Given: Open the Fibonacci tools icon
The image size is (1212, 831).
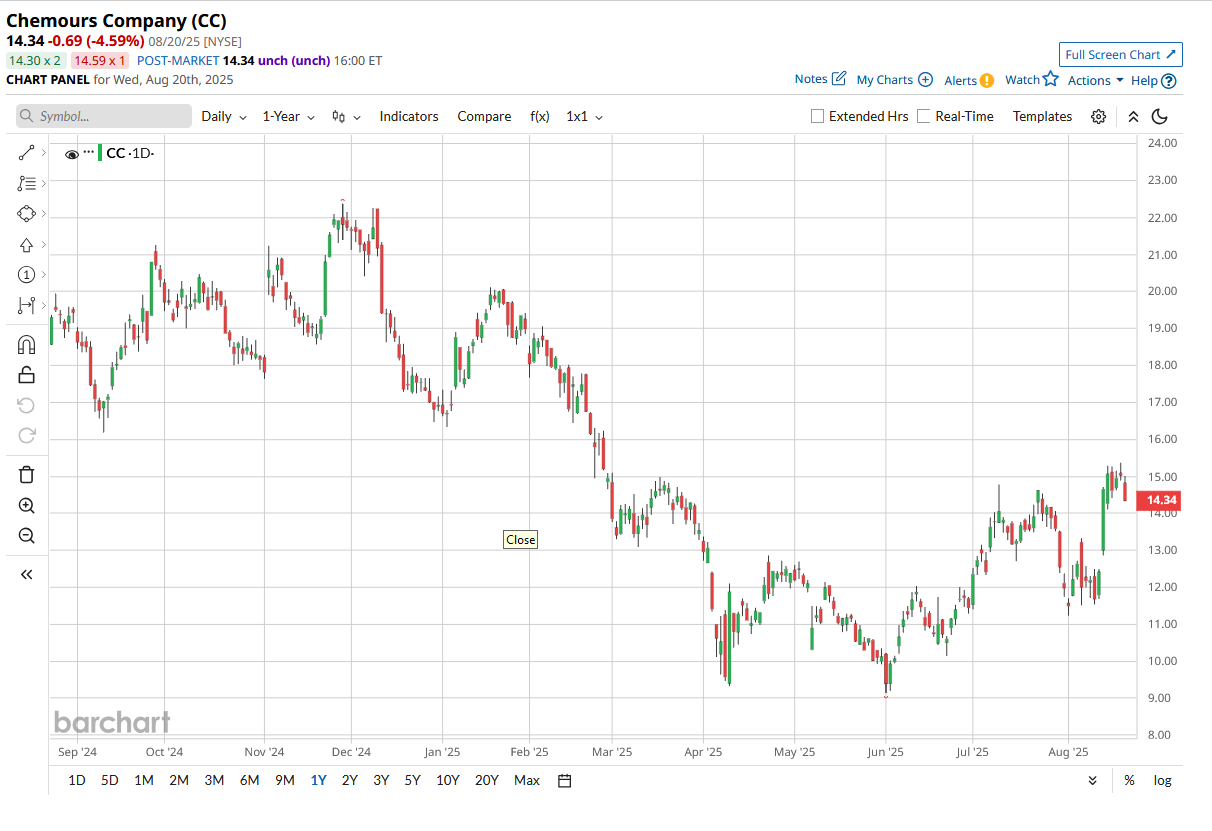Looking at the screenshot, I should (26, 184).
